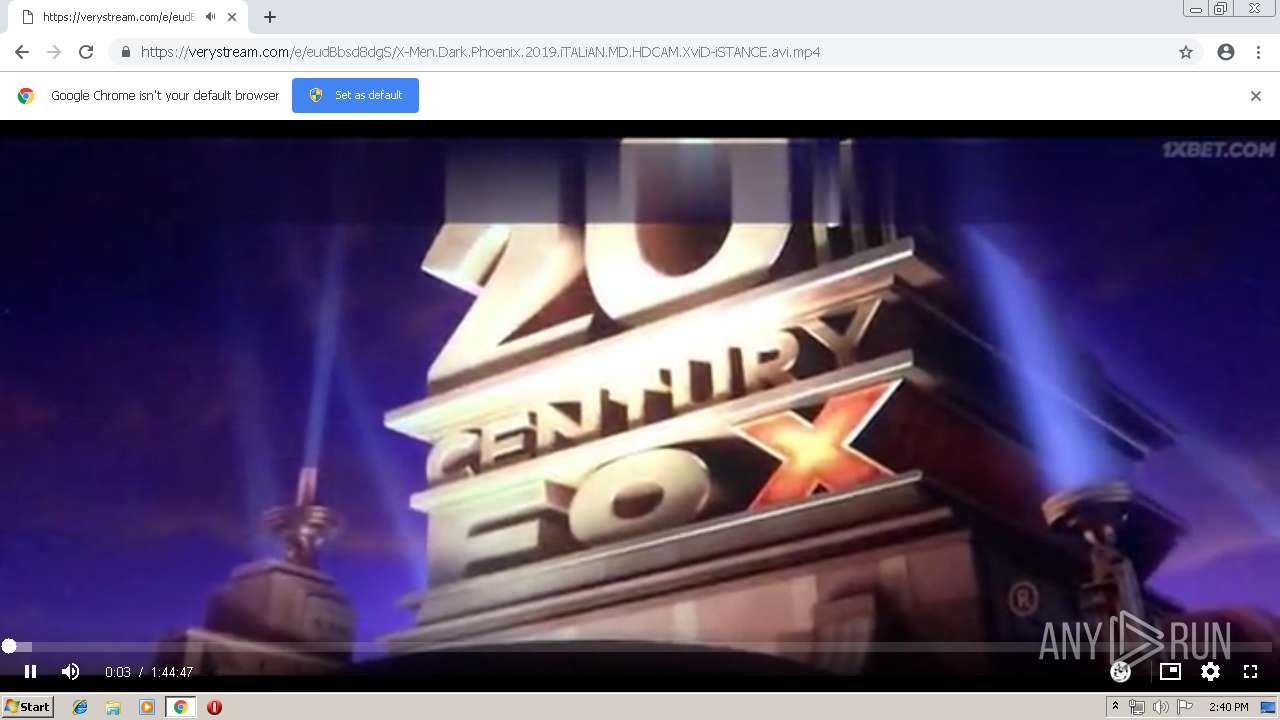Image resolution: width=1280 pixels, height=720 pixels.
Task: Switch to Chrome taskbar button
Action: coord(180,707)
